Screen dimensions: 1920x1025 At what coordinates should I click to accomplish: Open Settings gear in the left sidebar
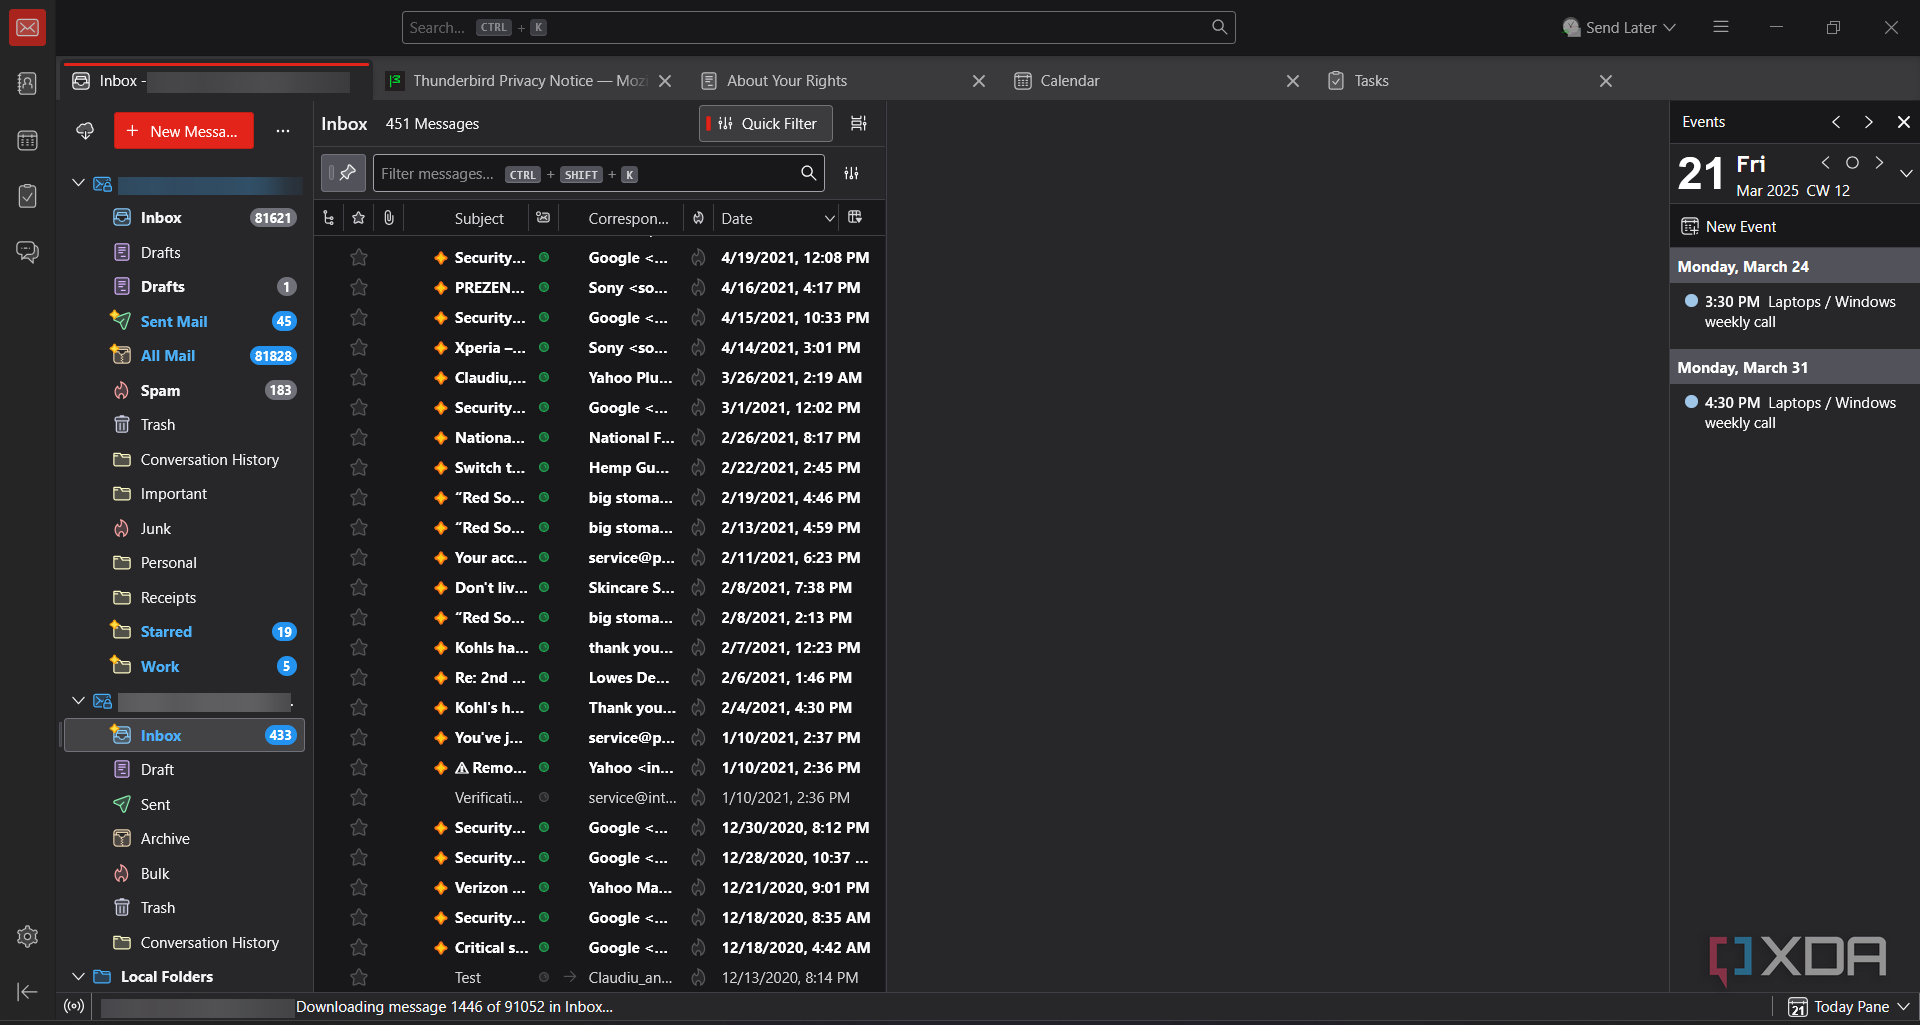coord(27,936)
